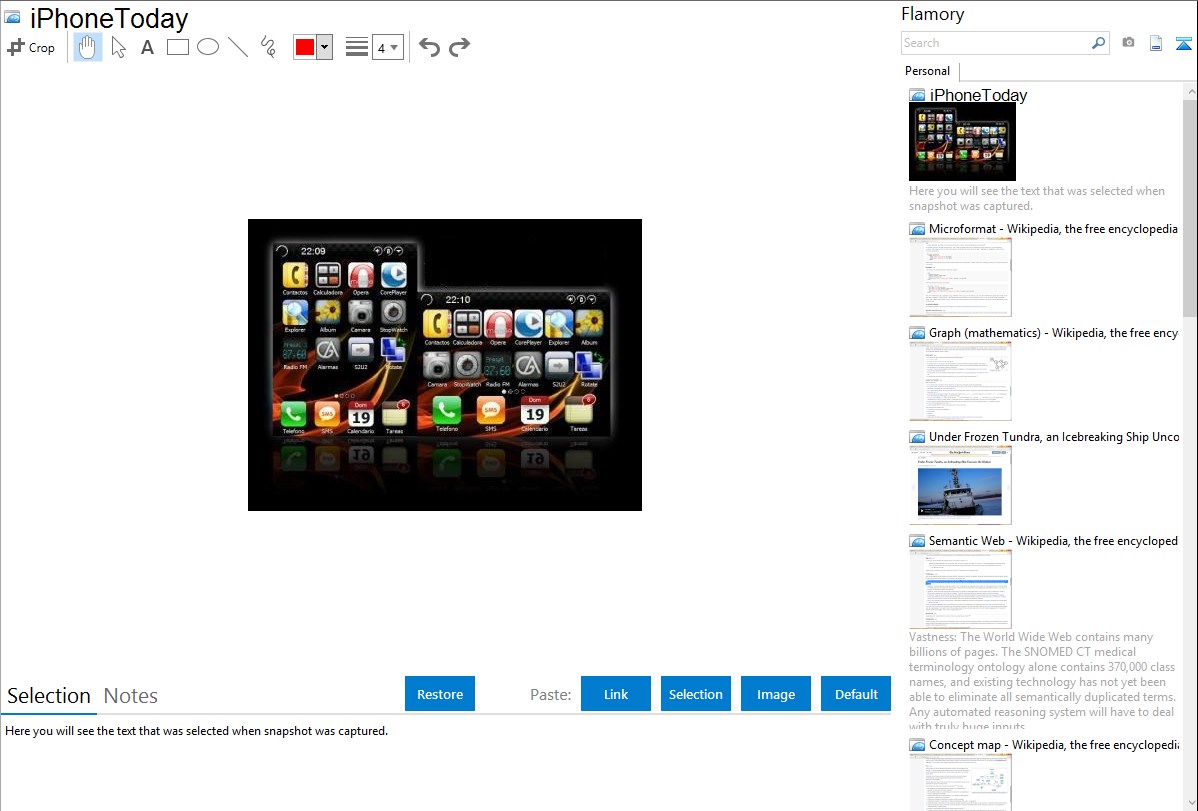This screenshot has width=1198, height=811.
Task: Click the document page icon in Flamory
Action: pos(1156,43)
